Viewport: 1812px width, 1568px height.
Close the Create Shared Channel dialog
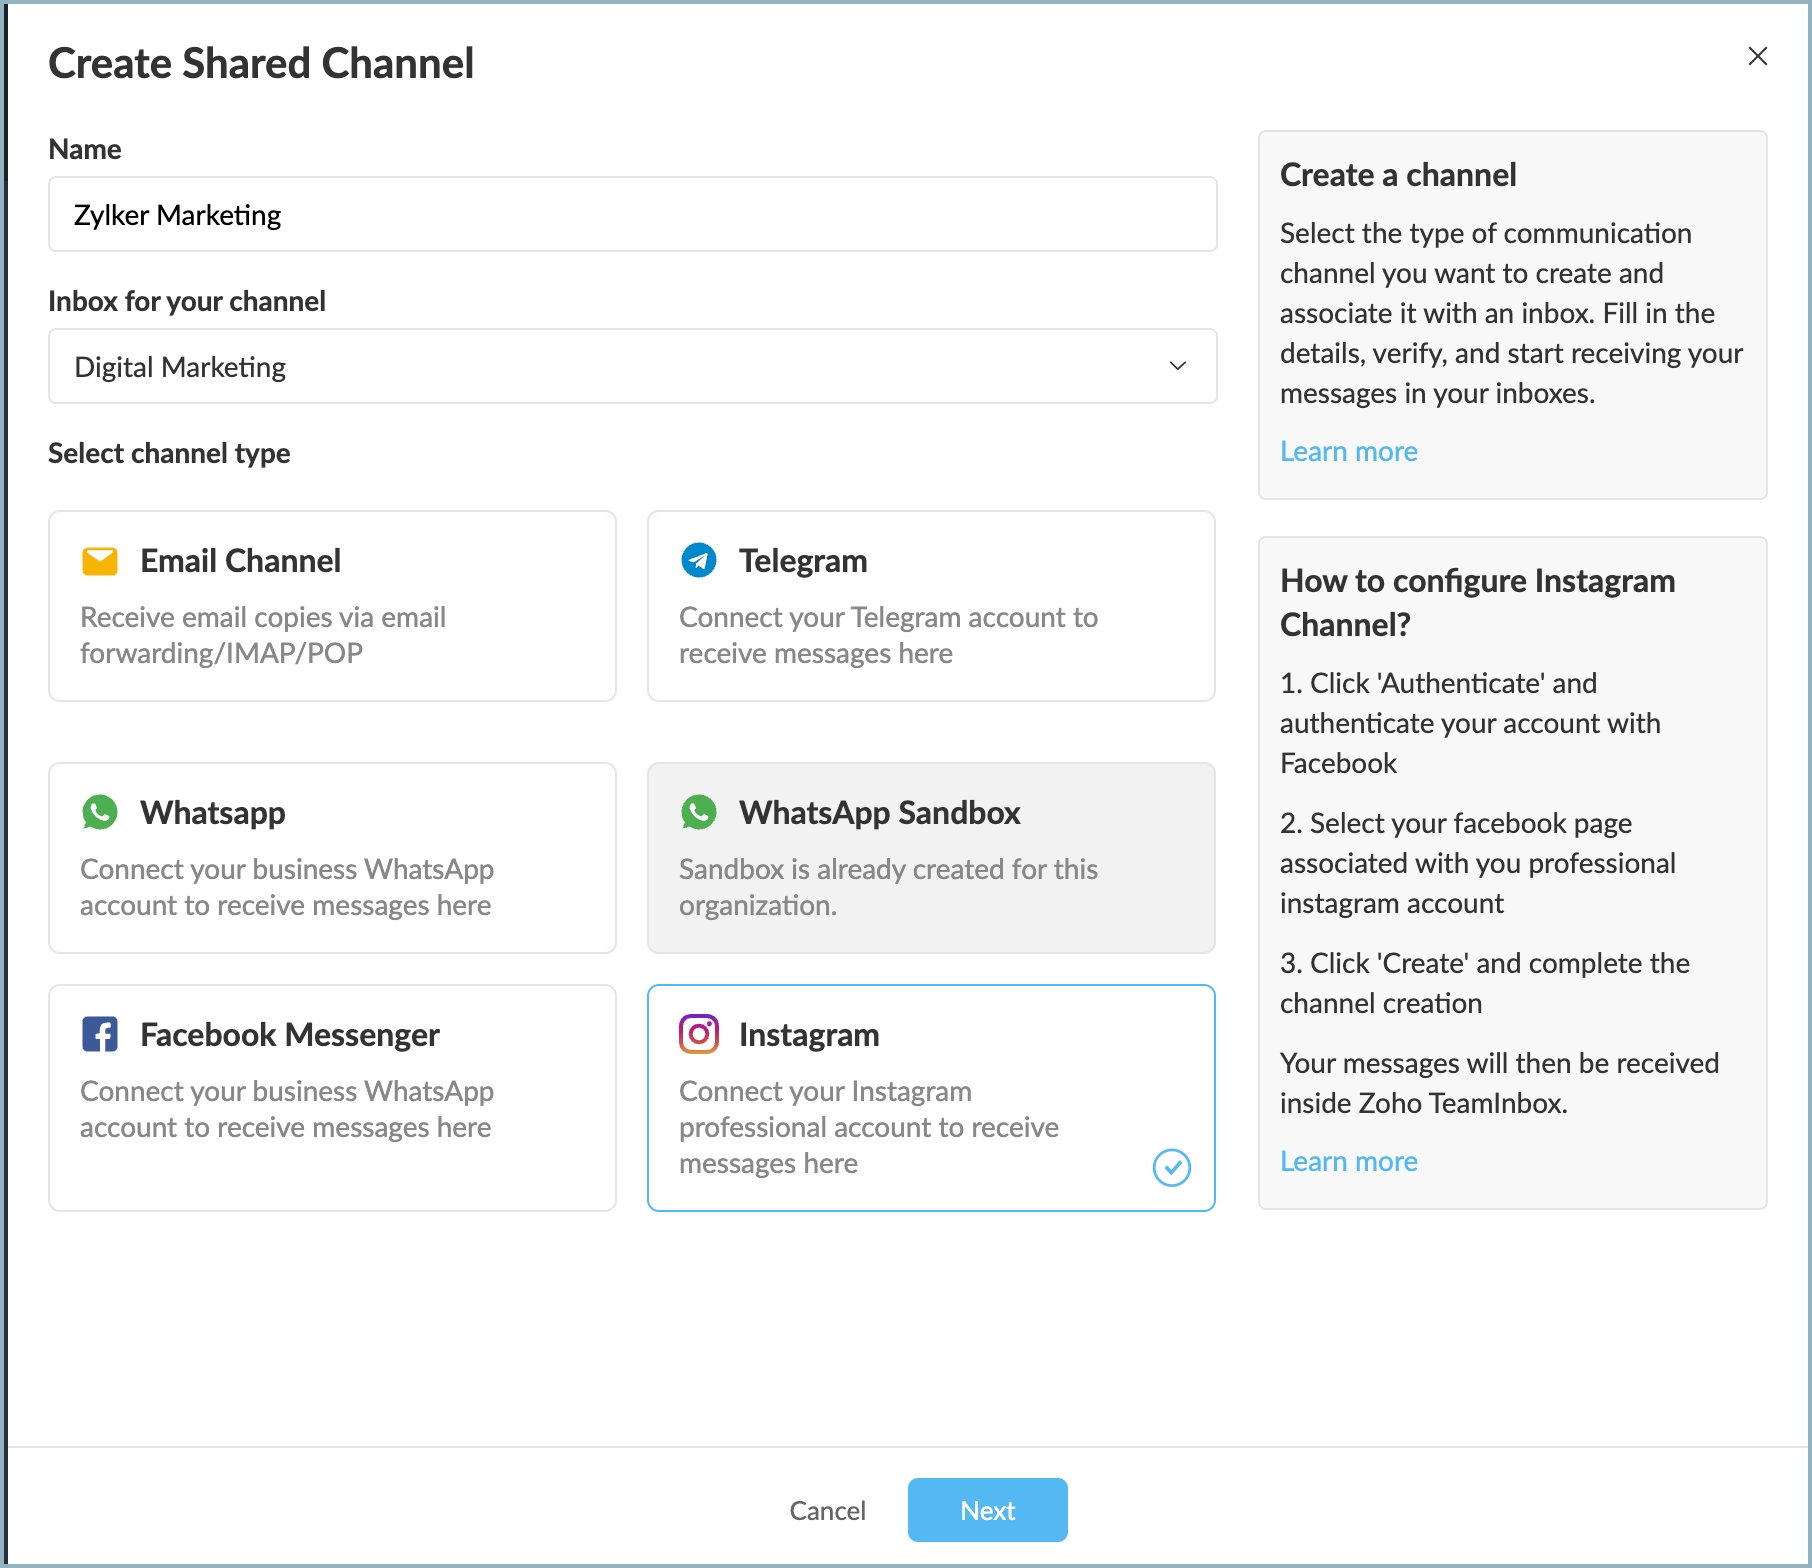point(1757,57)
